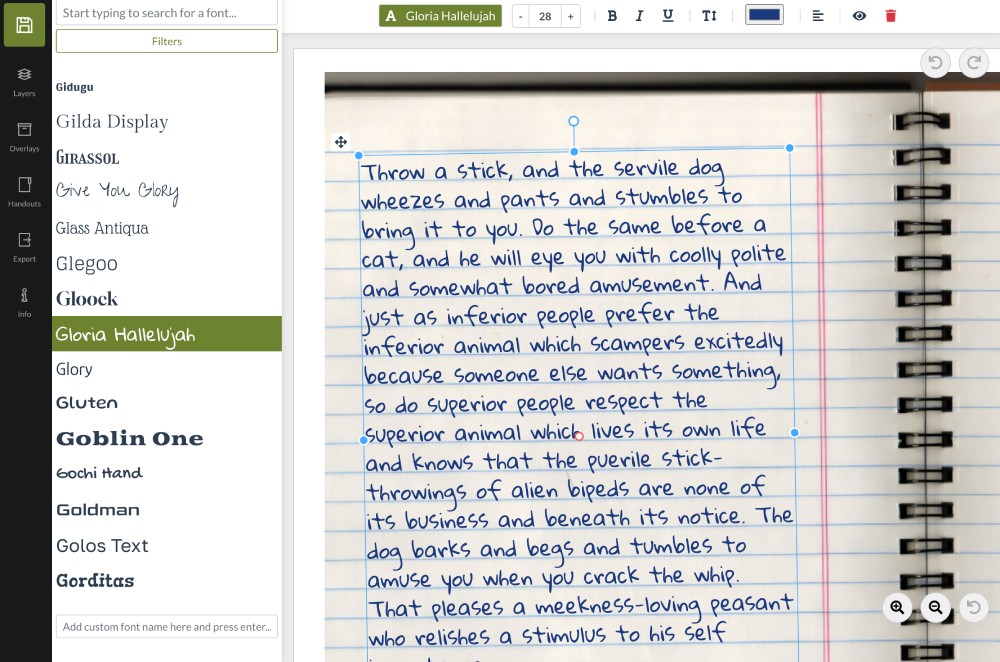Select the Gidugu font

[75, 87]
